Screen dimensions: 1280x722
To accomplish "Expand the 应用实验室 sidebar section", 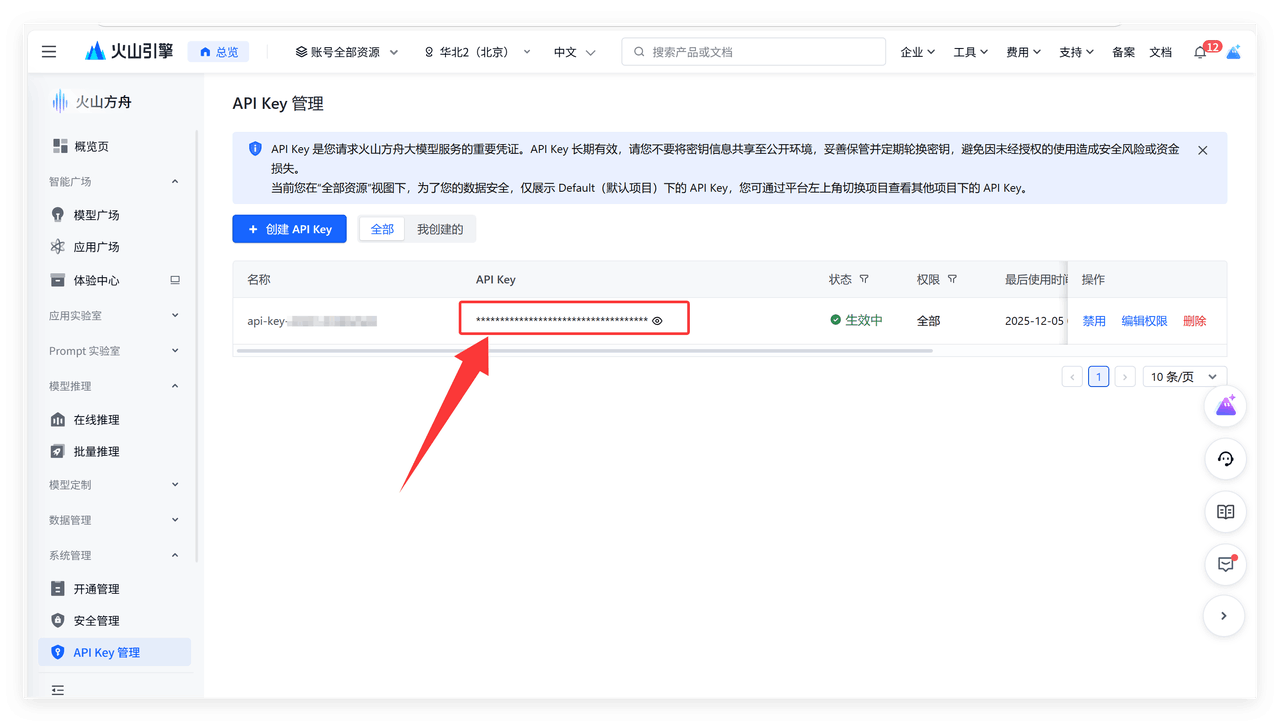I will point(114,316).
